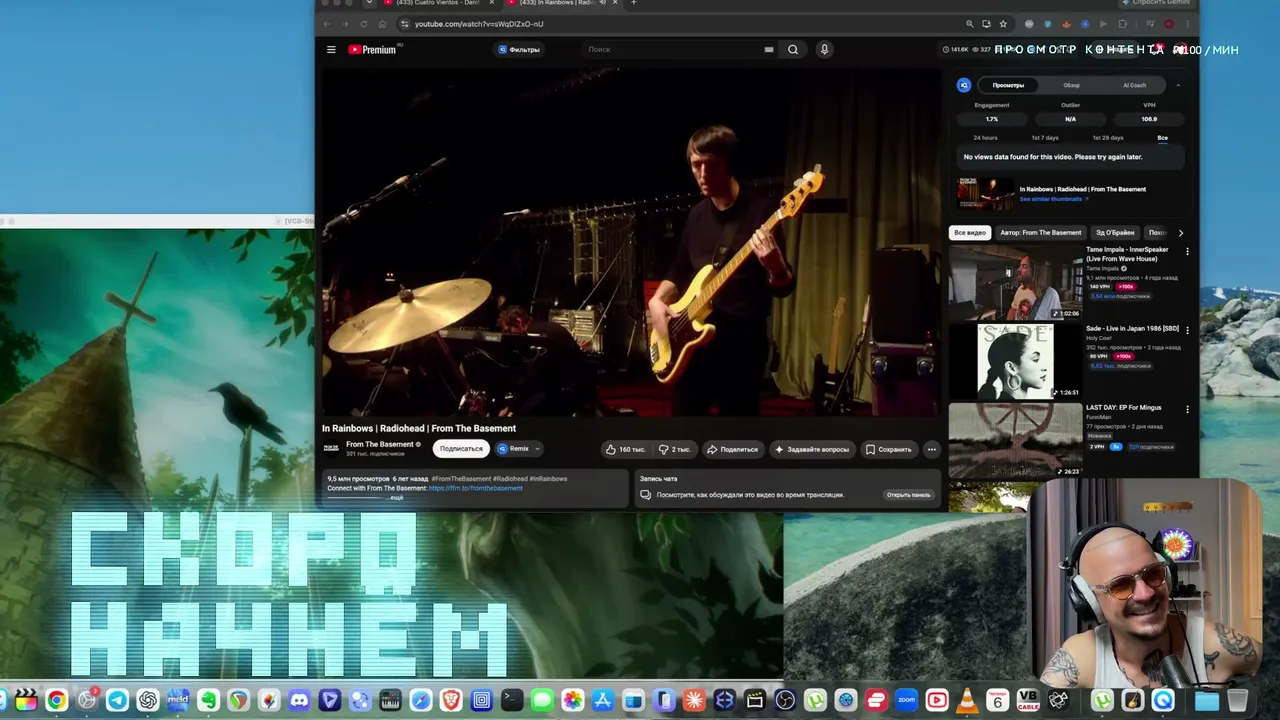The height and width of the screenshot is (720, 1280).
Task: Click the "Задавайте вопросы" button
Action: [812, 449]
